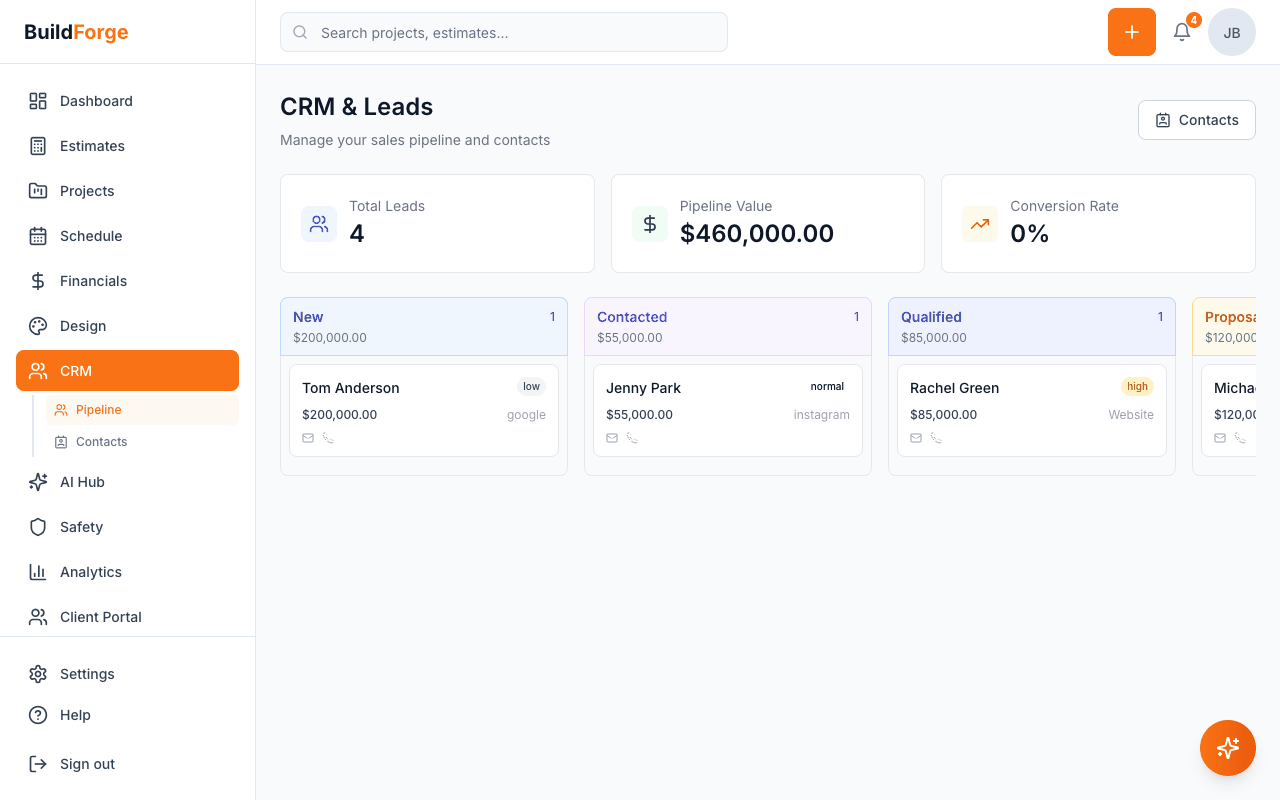Create a new item with the orange plus button
The height and width of the screenshot is (800, 1280).
(1131, 32)
